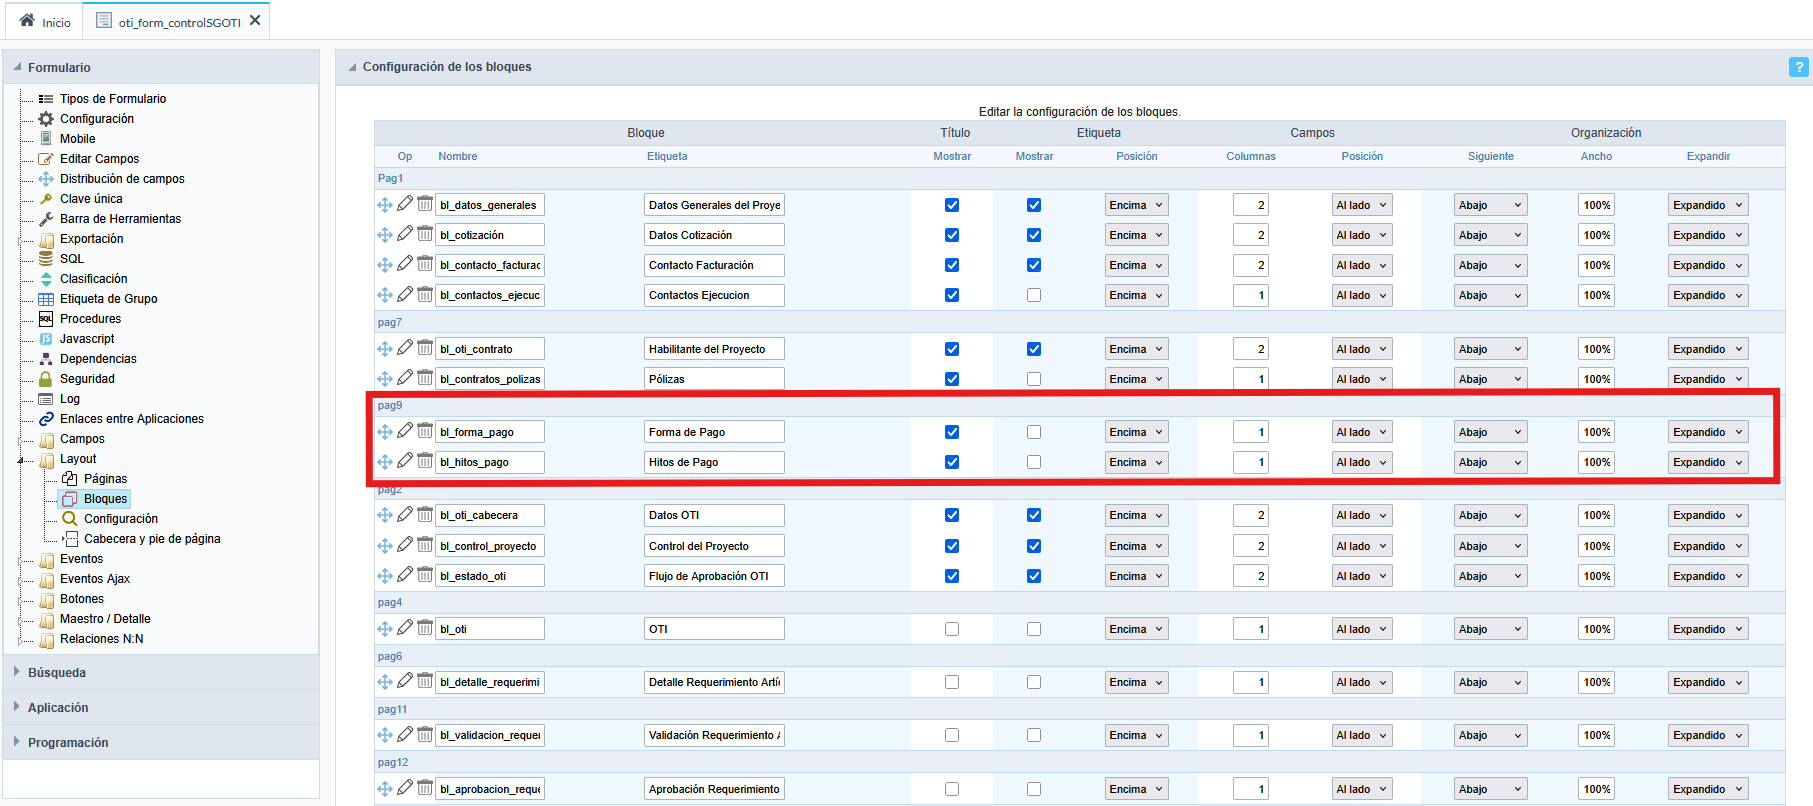This screenshot has height=806, width=1813.
Task: Open Distribución de campos
Action: pos(122,179)
